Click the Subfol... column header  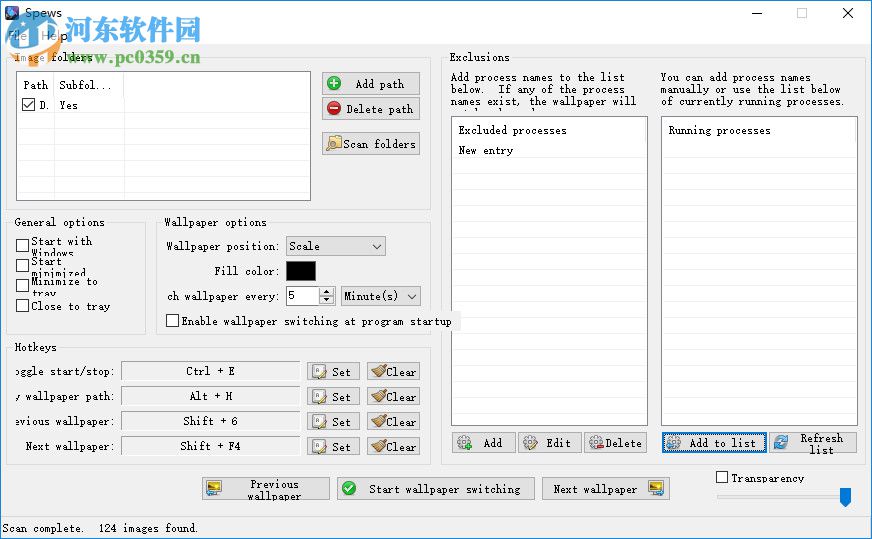tap(89, 85)
